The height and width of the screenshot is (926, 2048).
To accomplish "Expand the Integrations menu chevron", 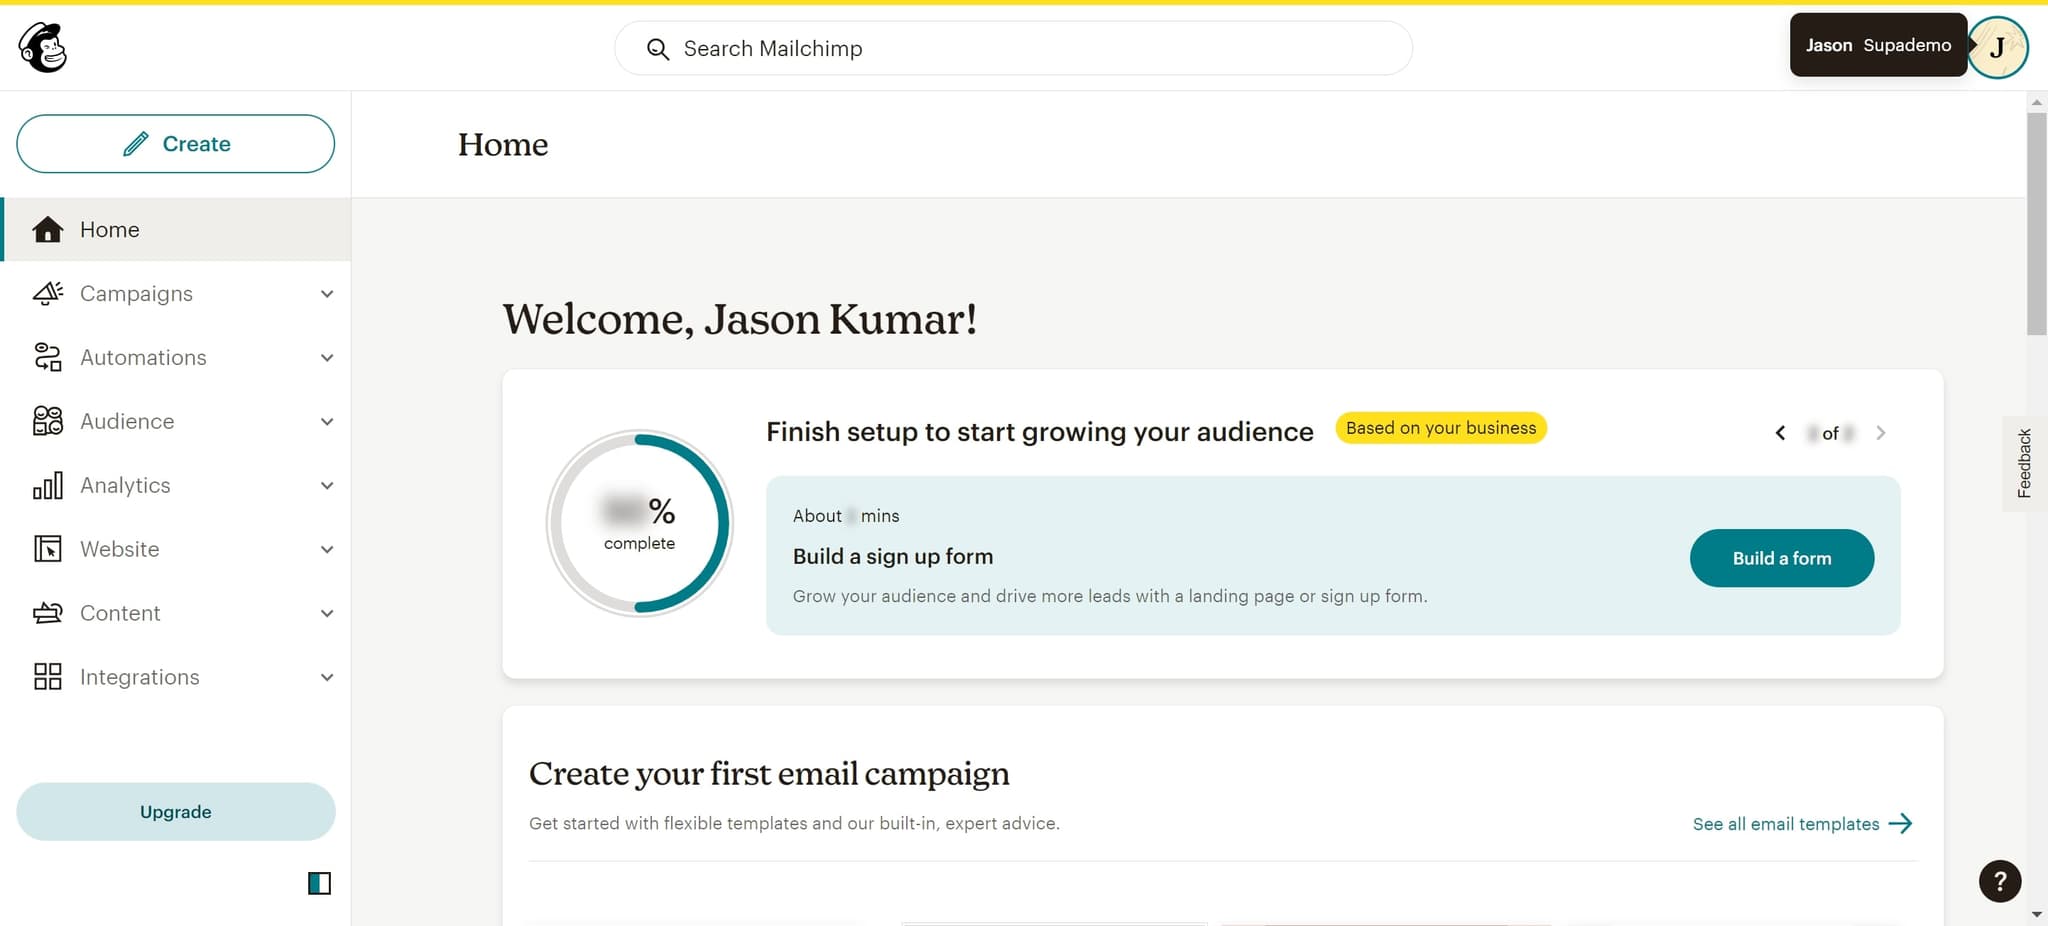I will (327, 678).
